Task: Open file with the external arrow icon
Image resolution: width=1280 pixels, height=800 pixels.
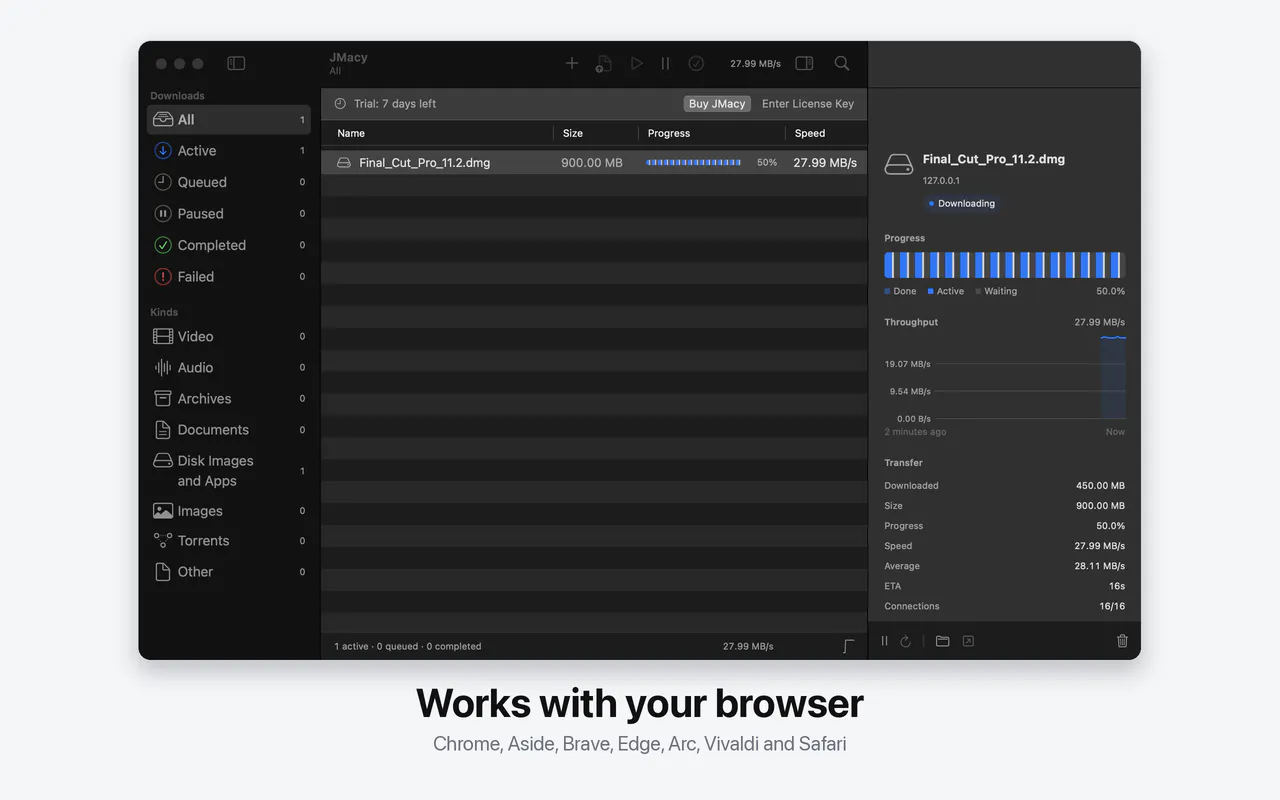Action: point(968,641)
